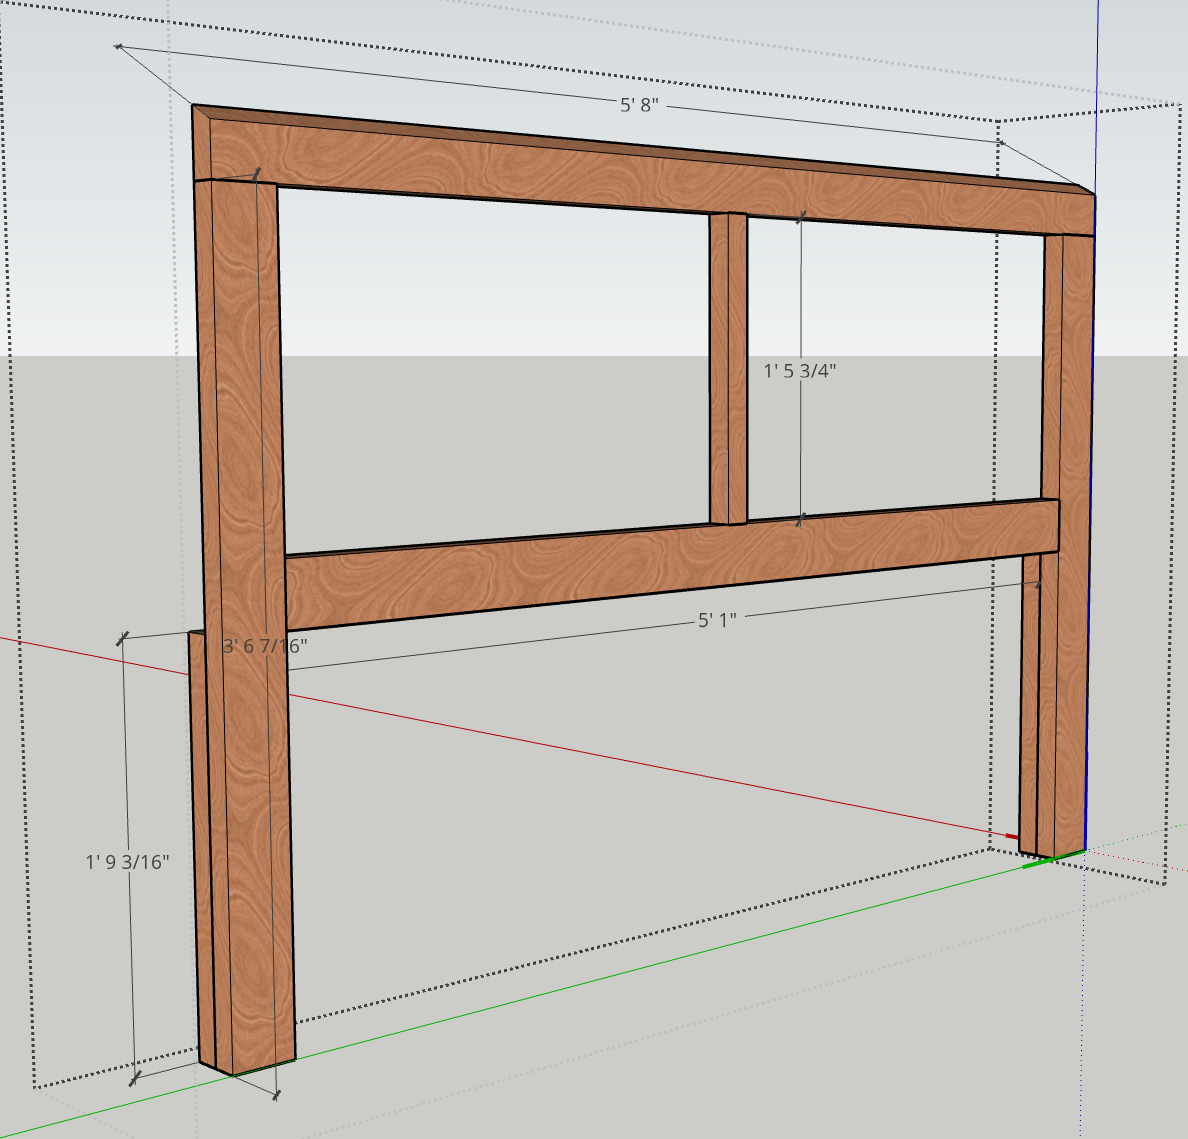Select the lower horizontal cross rail
Screen dimensions: 1188x1139
point(671,563)
